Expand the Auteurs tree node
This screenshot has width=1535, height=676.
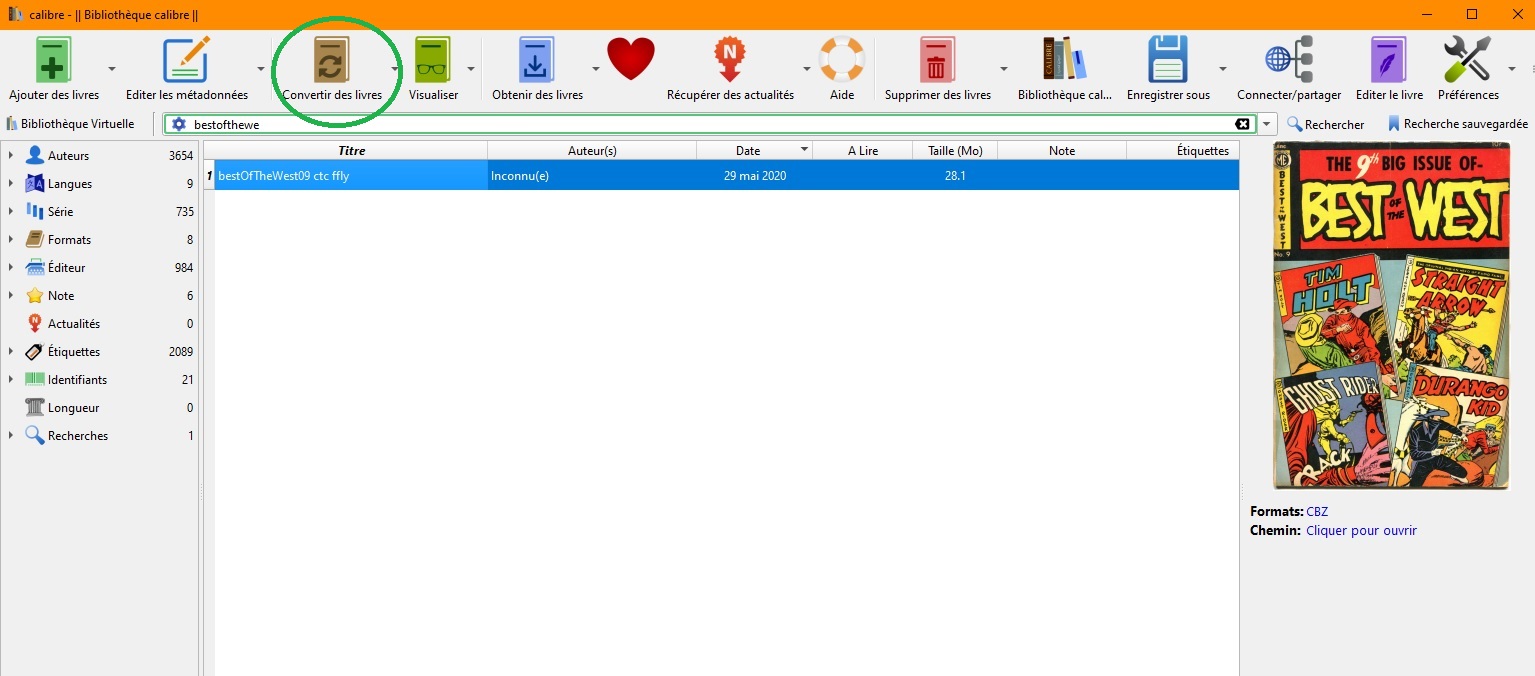click(x=11, y=156)
